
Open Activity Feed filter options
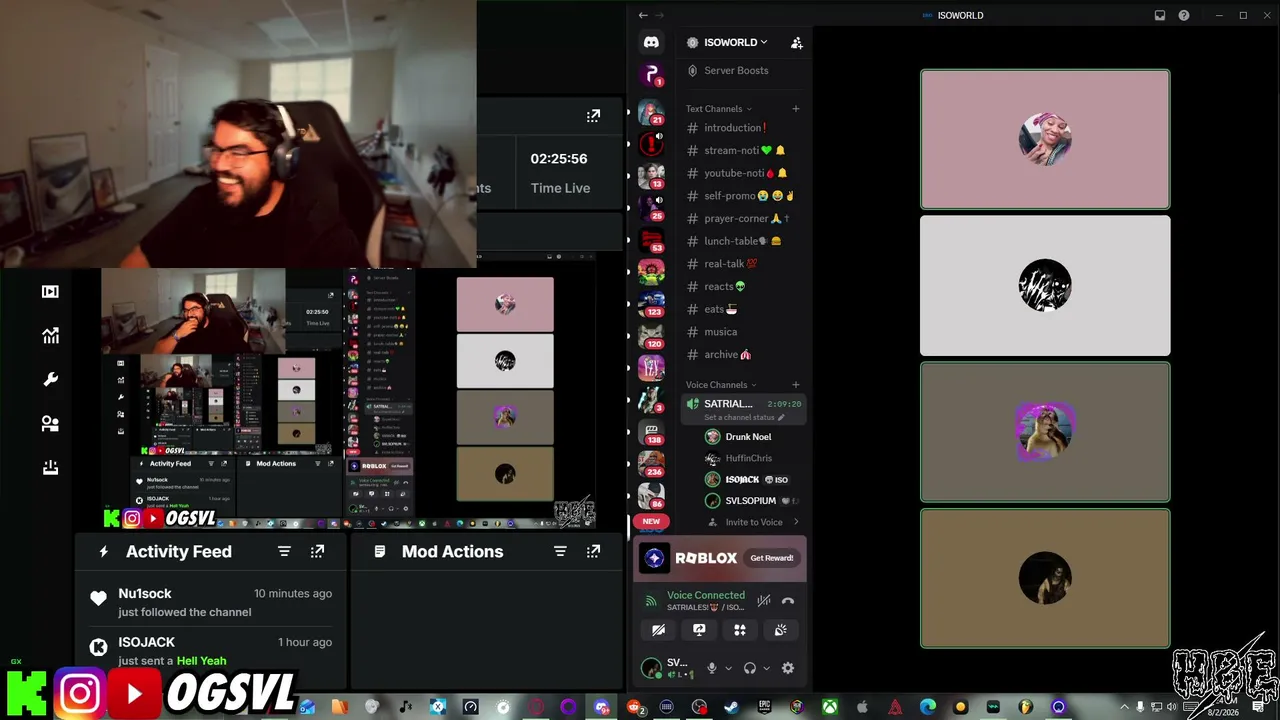pos(284,551)
